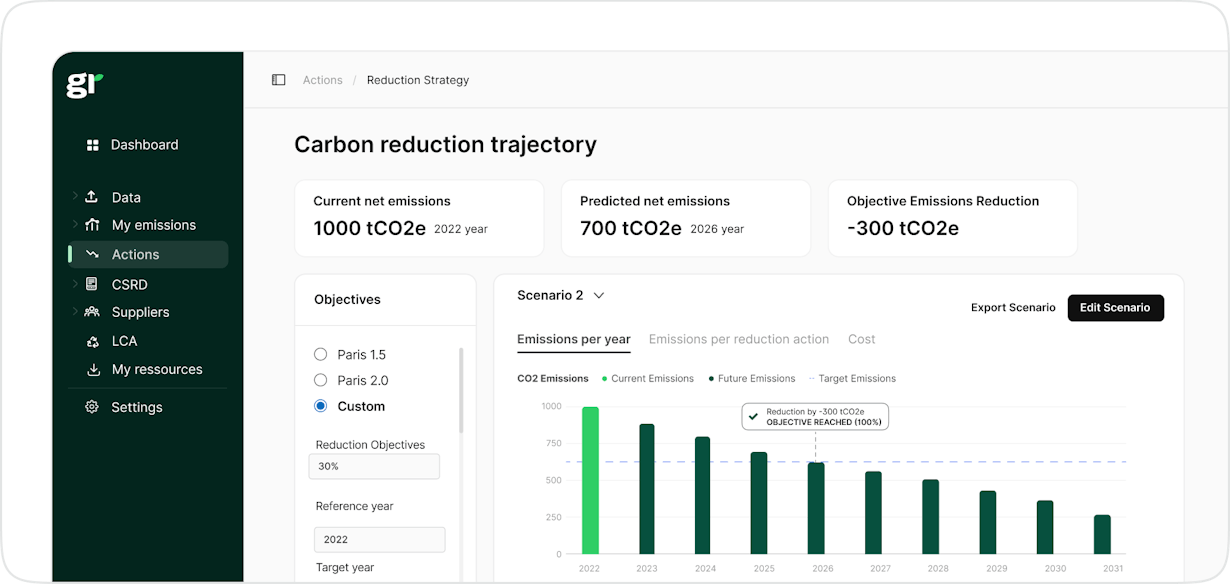Click the CSRD document icon
1230x584 pixels.
pos(92,284)
